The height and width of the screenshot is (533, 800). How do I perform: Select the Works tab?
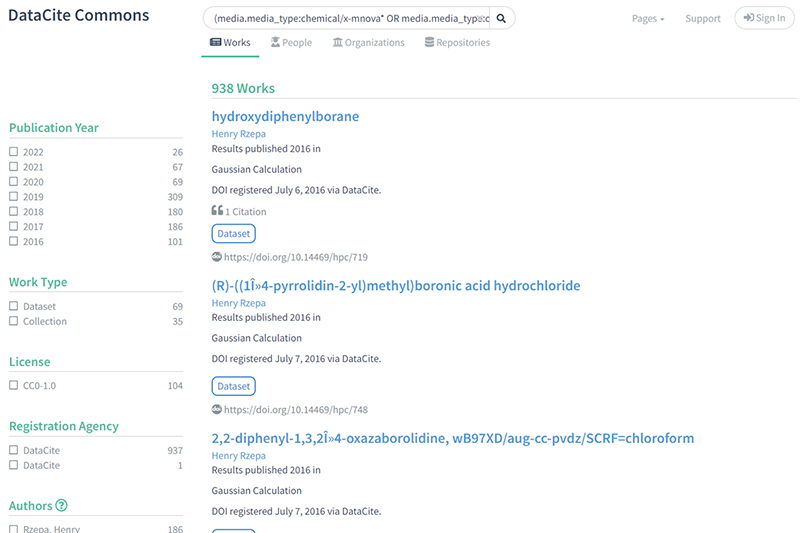230,43
